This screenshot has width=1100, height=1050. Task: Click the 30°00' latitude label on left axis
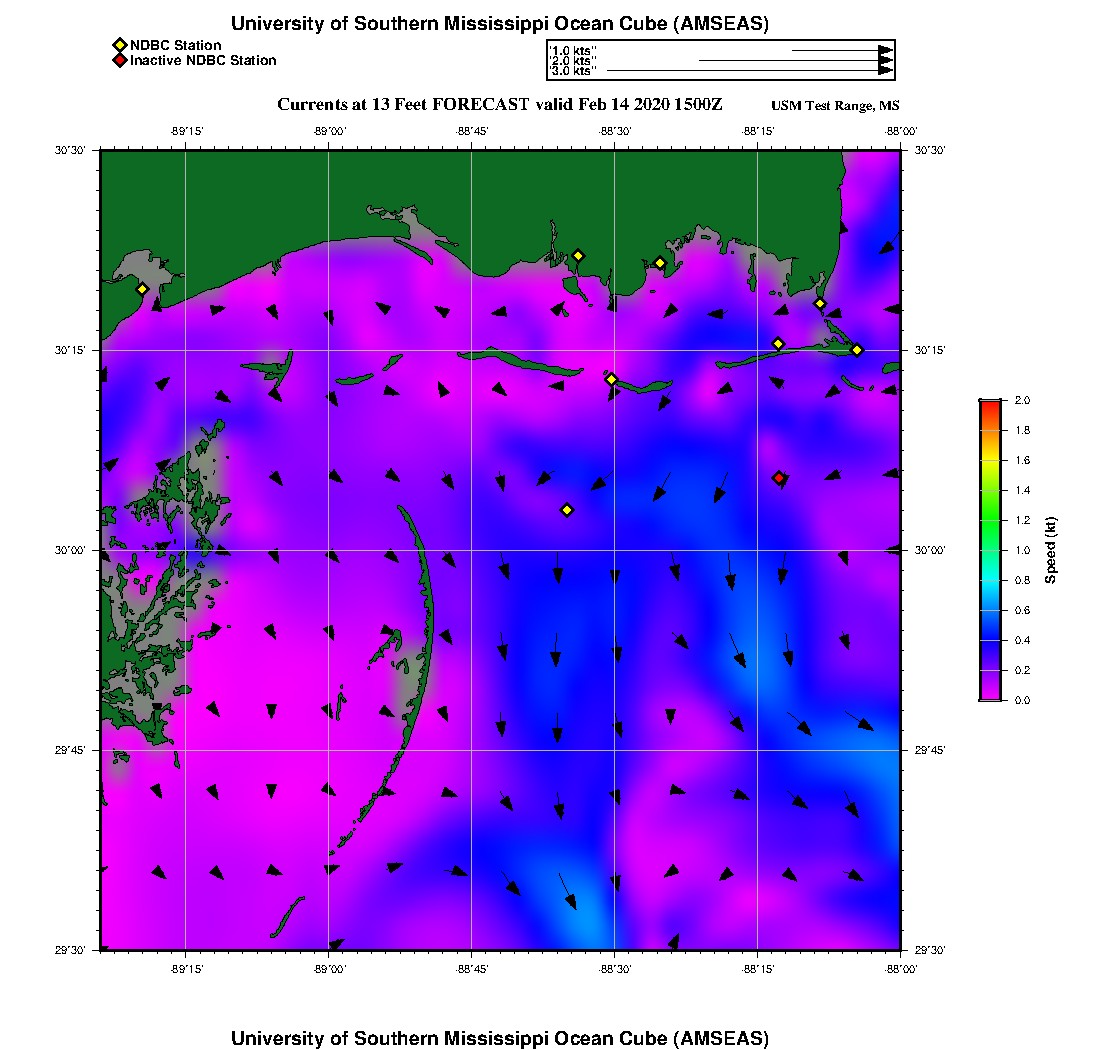pos(72,550)
